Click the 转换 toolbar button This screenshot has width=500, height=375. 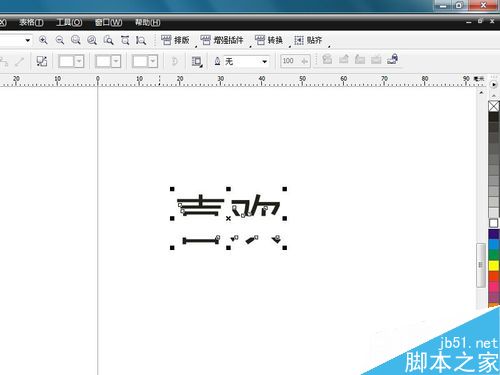269,40
